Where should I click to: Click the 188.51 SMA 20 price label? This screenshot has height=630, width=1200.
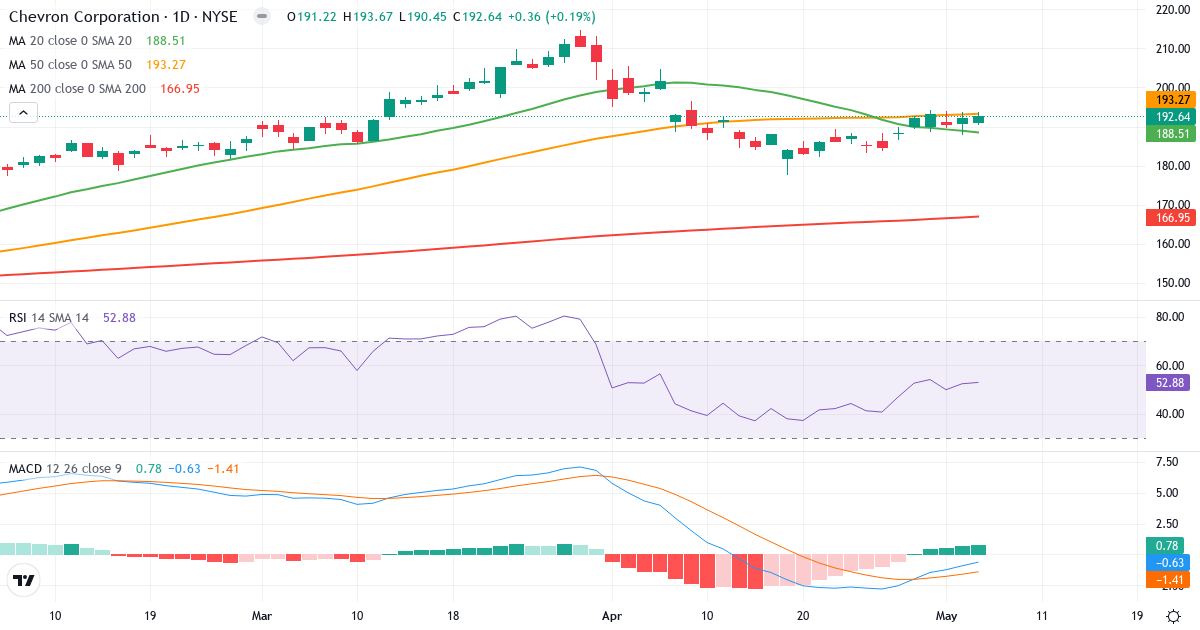(1170, 133)
